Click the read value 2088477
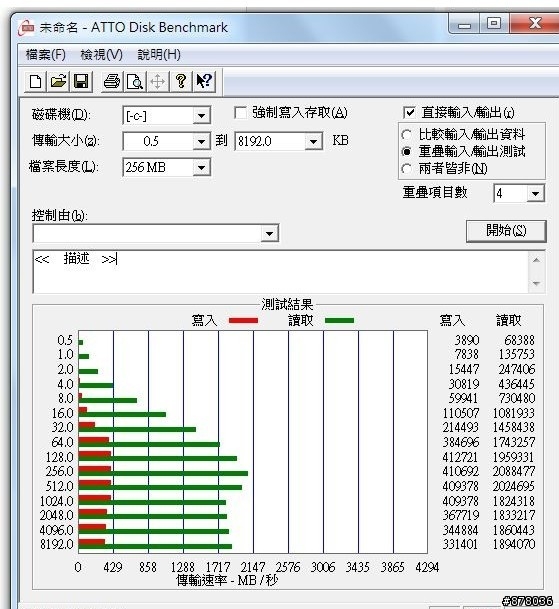The width and height of the screenshot is (559, 609). [514, 472]
